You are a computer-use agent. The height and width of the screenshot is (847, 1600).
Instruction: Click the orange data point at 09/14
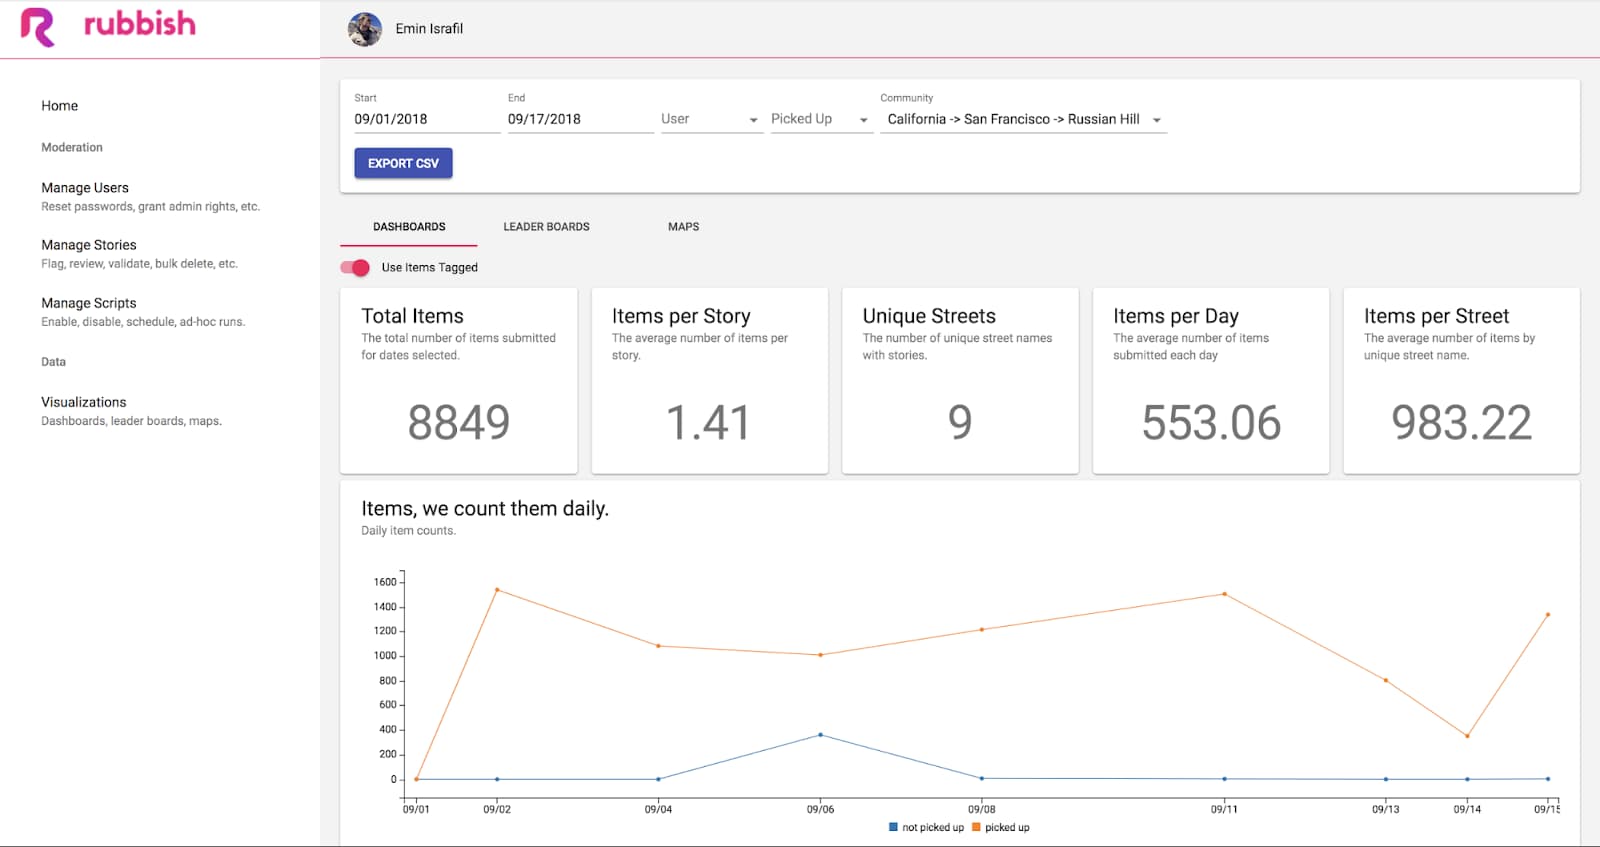tap(1467, 736)
